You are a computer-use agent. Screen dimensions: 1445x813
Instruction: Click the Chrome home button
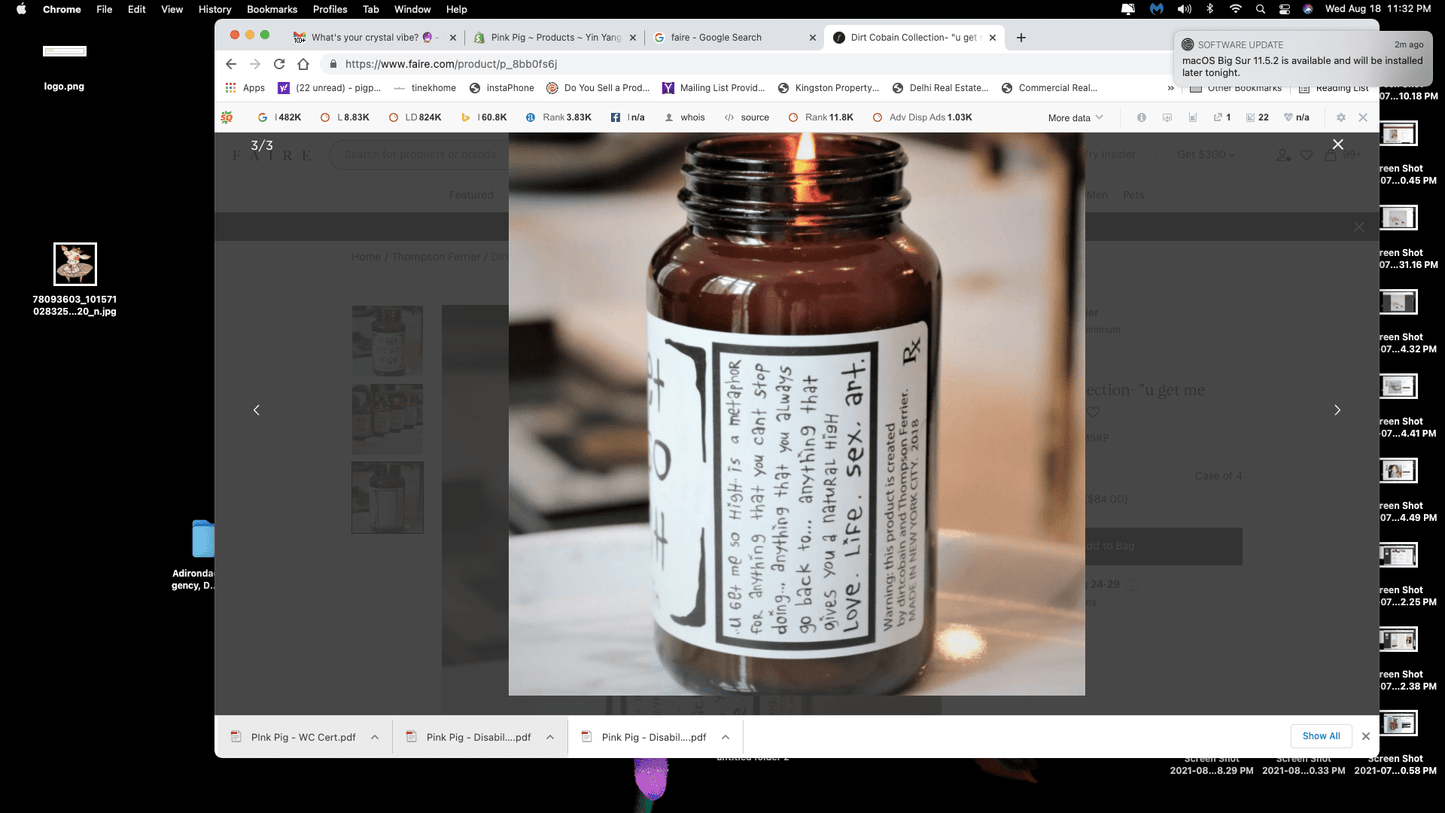(303, 64)
